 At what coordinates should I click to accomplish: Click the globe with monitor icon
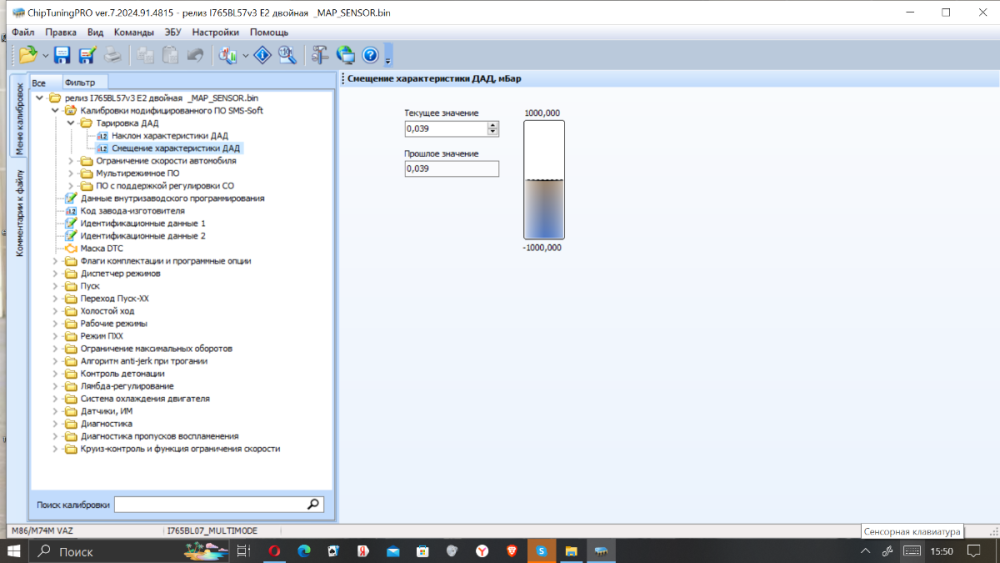(x=346, y=55)
